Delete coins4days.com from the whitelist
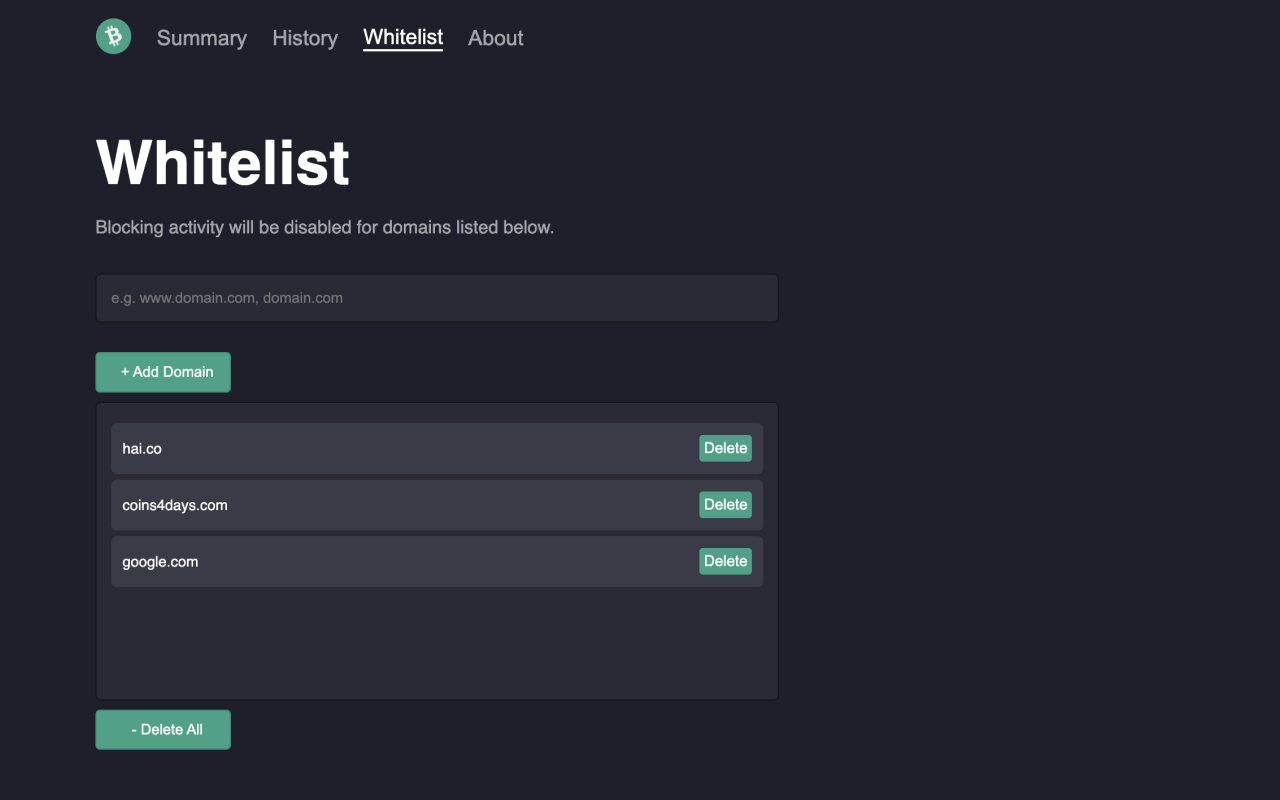1280x800 pixels. click(725, 505)
